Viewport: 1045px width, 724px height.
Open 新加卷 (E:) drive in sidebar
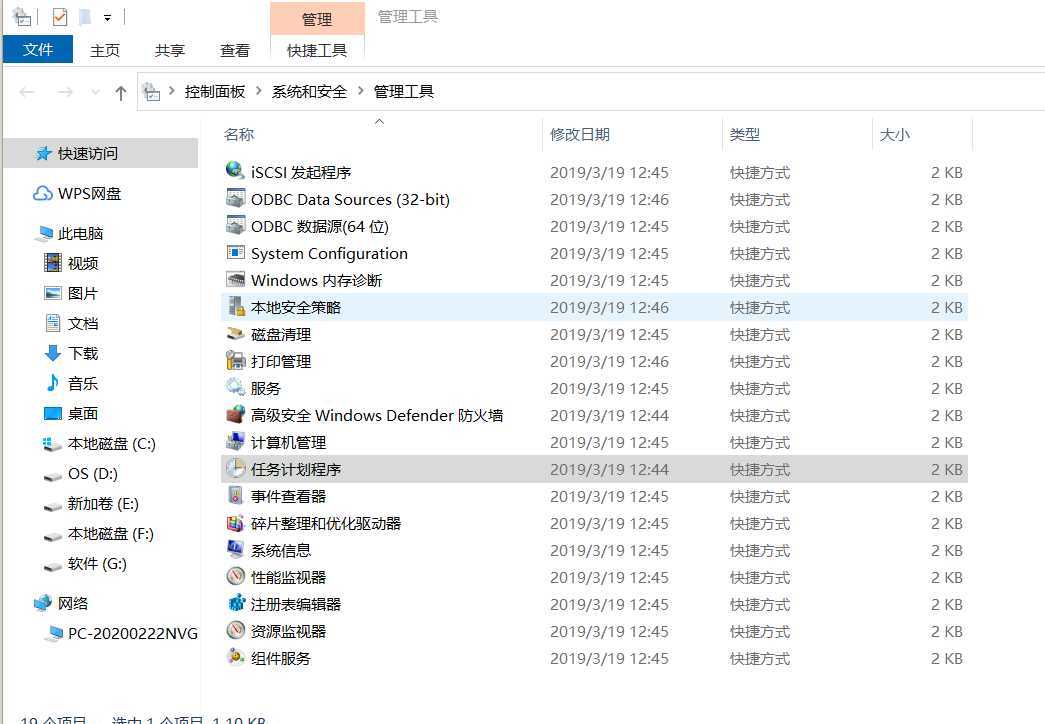click(103, 503)
